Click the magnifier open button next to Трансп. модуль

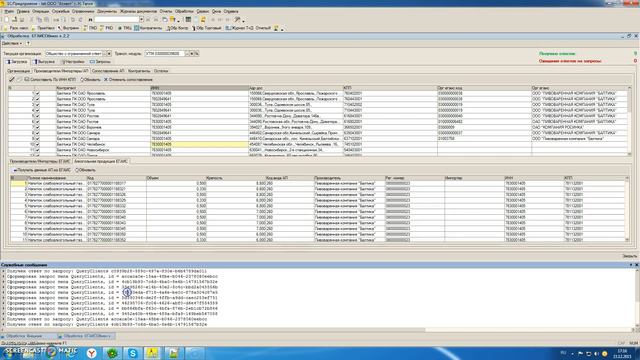tap(196, 53)
